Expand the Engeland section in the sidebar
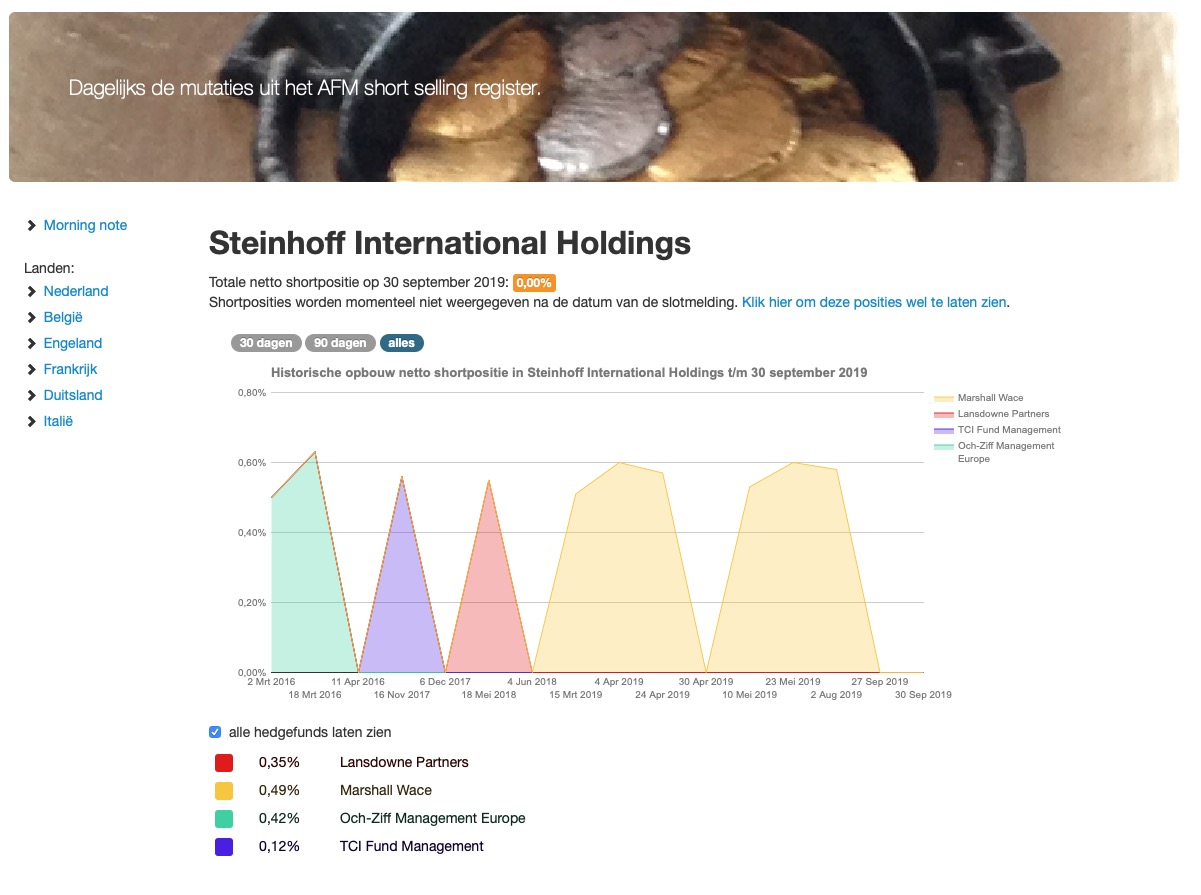This screenshot has height=895, width=1201. [x=31, y=343]
